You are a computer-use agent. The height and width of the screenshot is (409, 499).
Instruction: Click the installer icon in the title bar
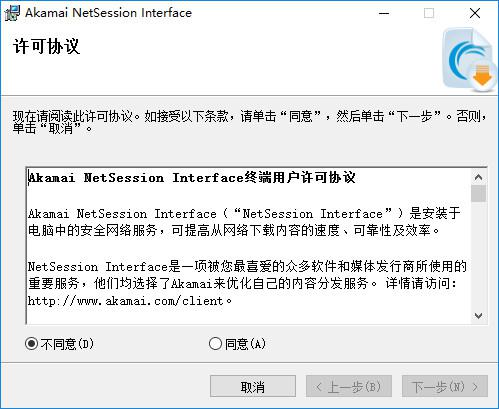(12, 13)
